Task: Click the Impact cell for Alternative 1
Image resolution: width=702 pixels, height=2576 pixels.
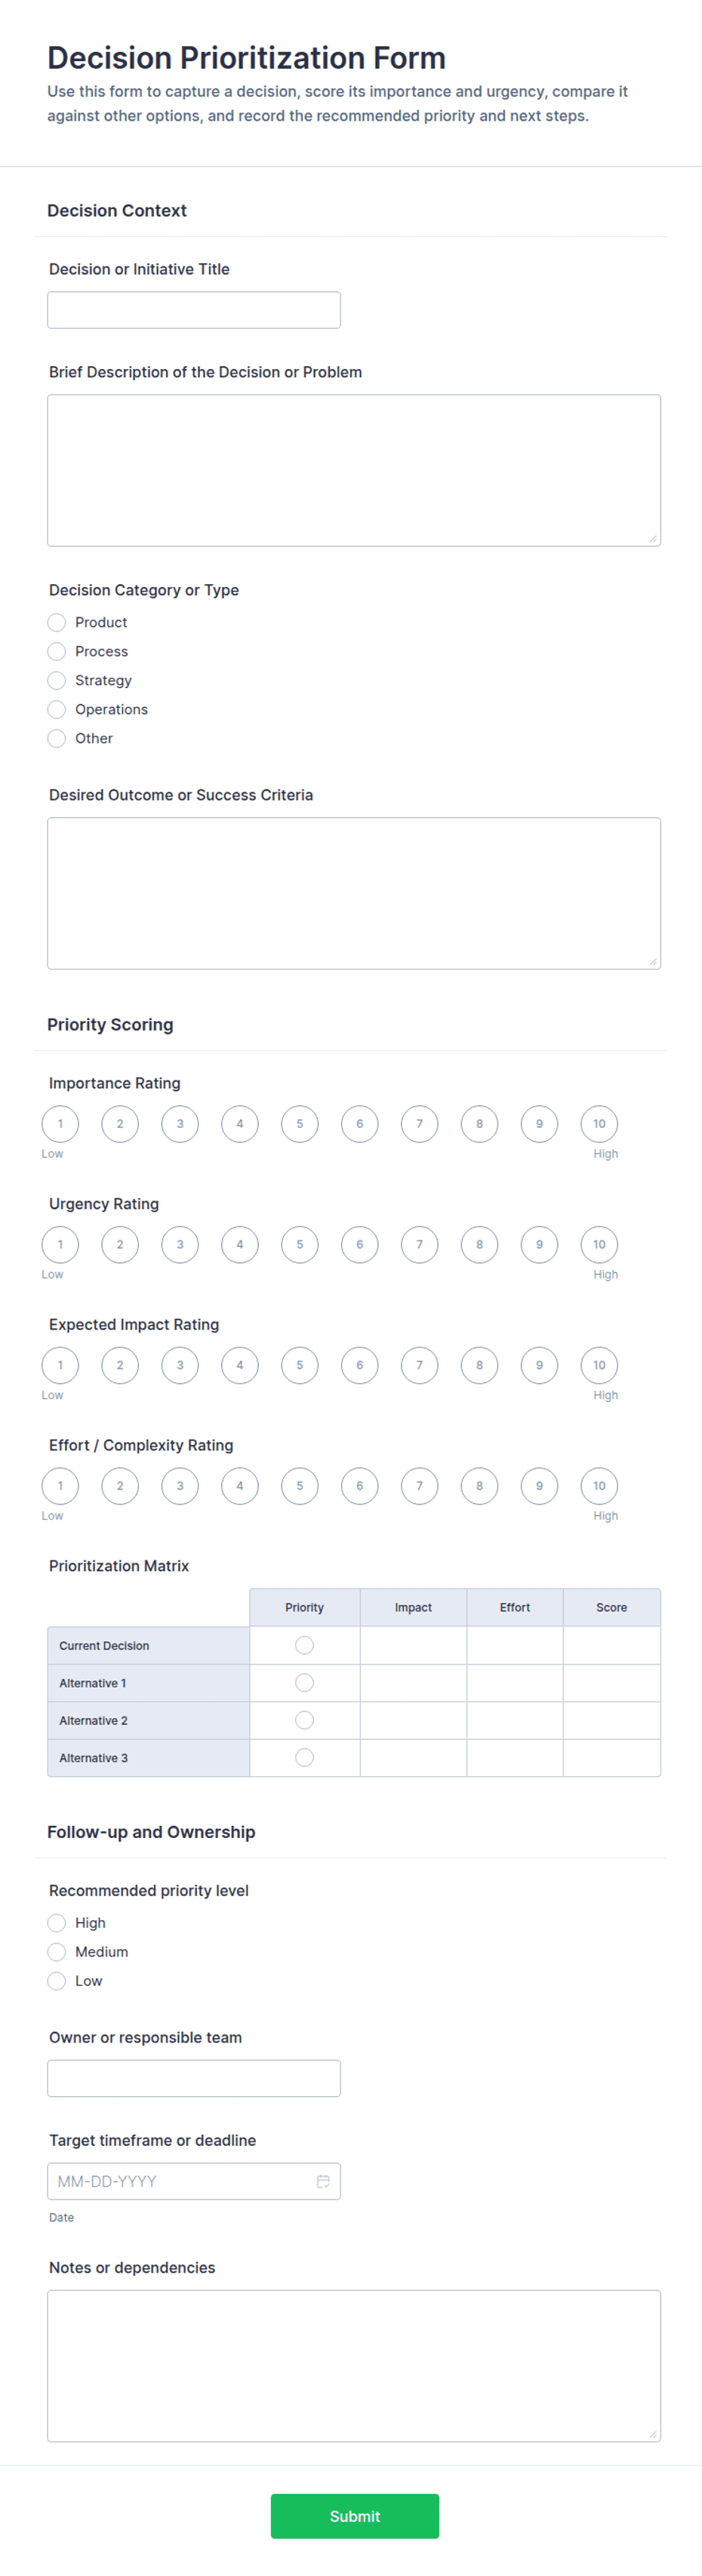Action: (413, 1683)
